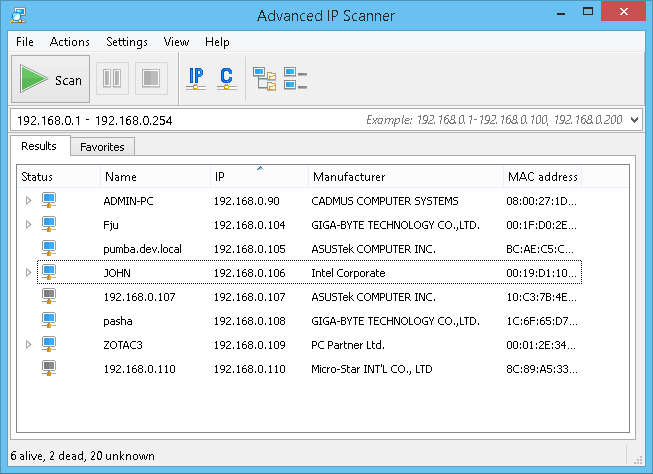Image resolution: width=653 pixels, height=474 pixels.
Task: Expand the JOHN row
Action: click(x=28, y=273)
